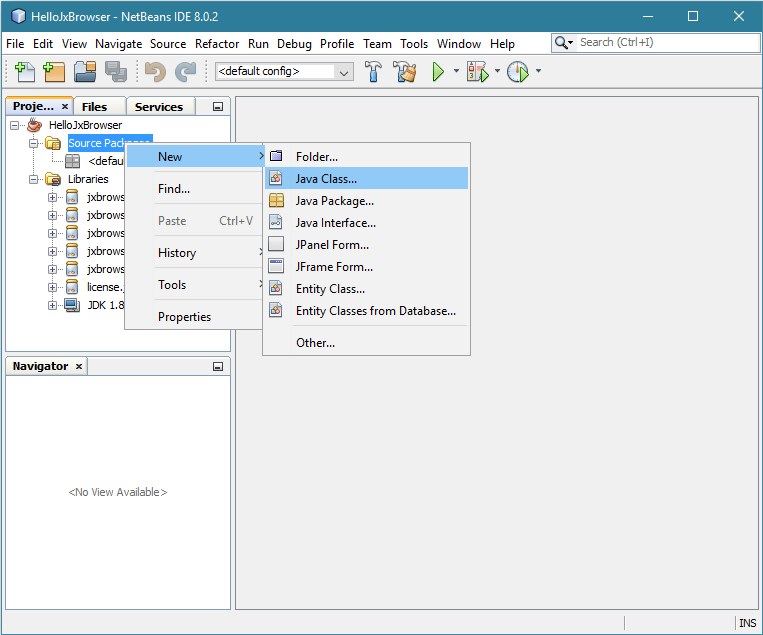Image resolution: width=763 pixels, height=635 pixels.
Task: Expand the license jar tree node
Action: click(x=52, y=288)
